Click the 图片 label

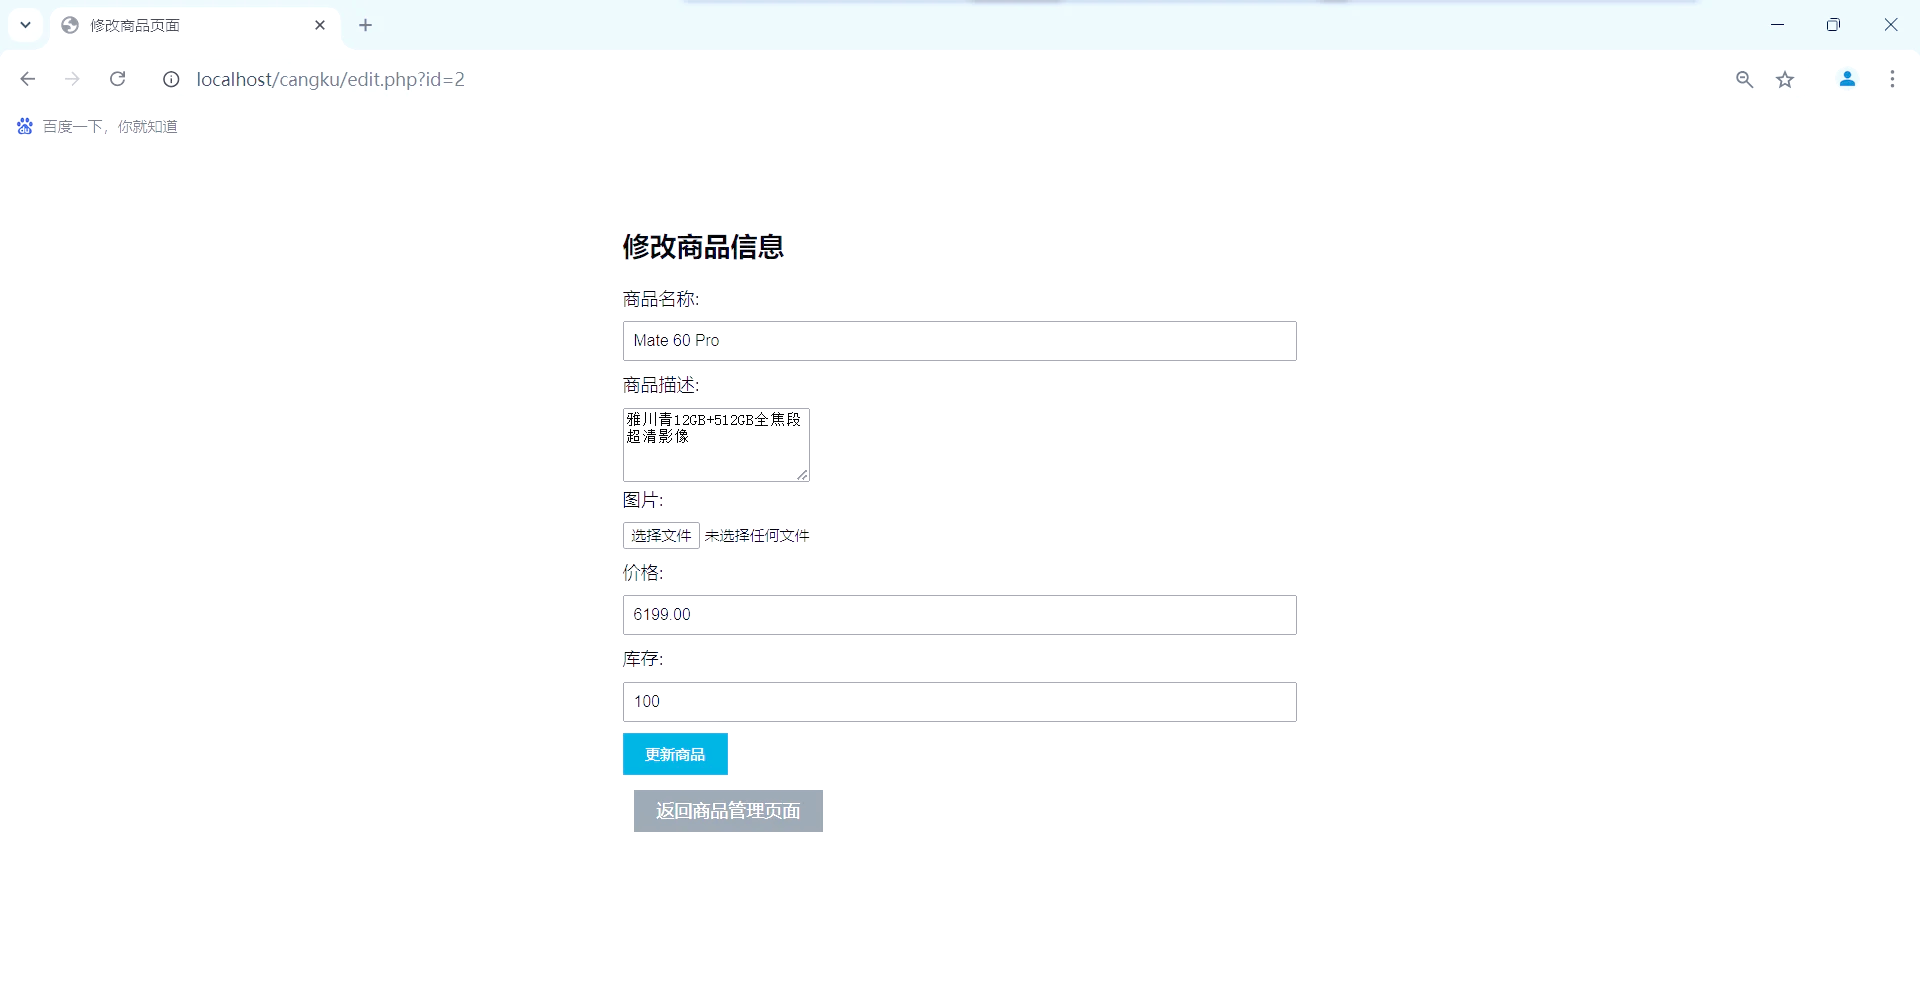pos(643,500)
